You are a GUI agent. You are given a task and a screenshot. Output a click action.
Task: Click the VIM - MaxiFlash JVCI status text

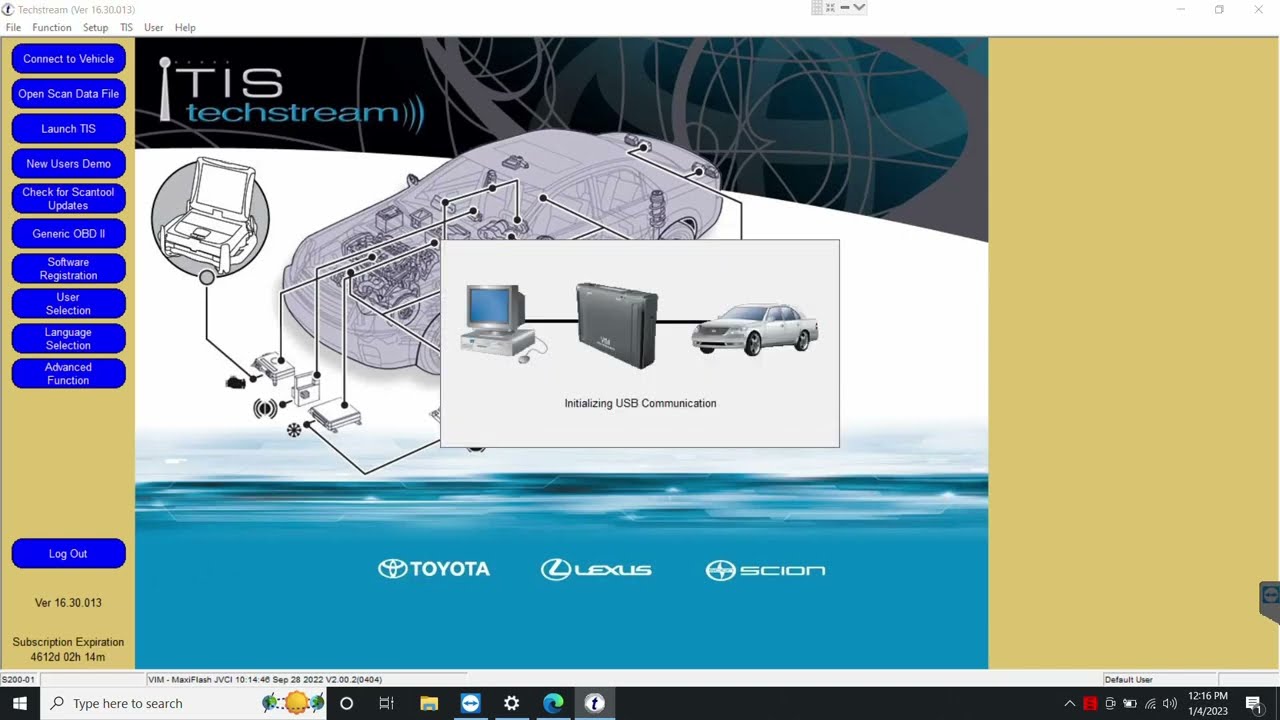coord(265,679)
